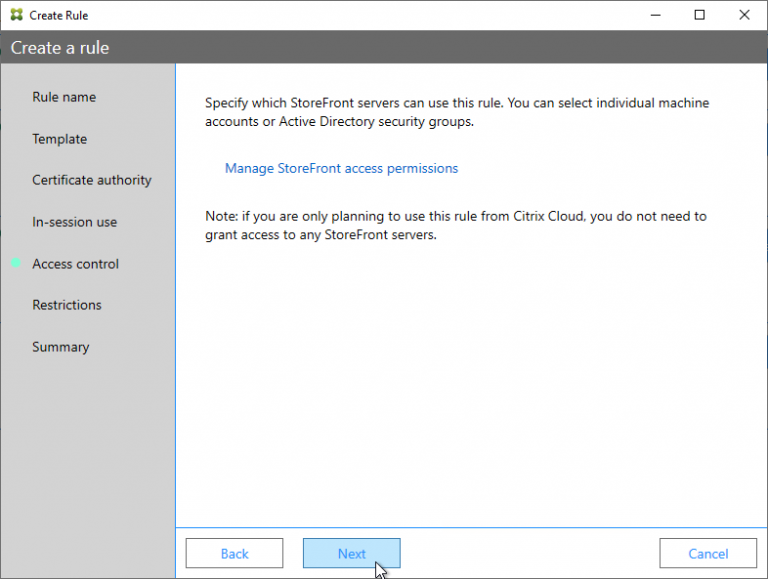Go to the Rule name step

[x=64, y=97]
